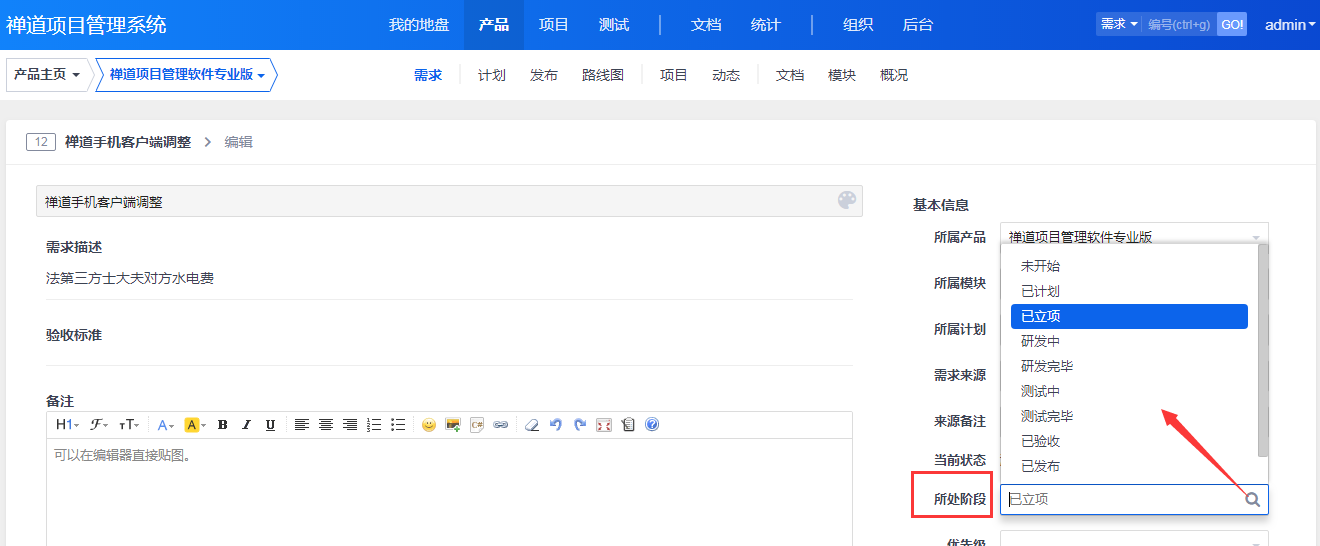Click the title color palette icon
The width and height of the screenshot is (1320, 546).
point(847,200)
